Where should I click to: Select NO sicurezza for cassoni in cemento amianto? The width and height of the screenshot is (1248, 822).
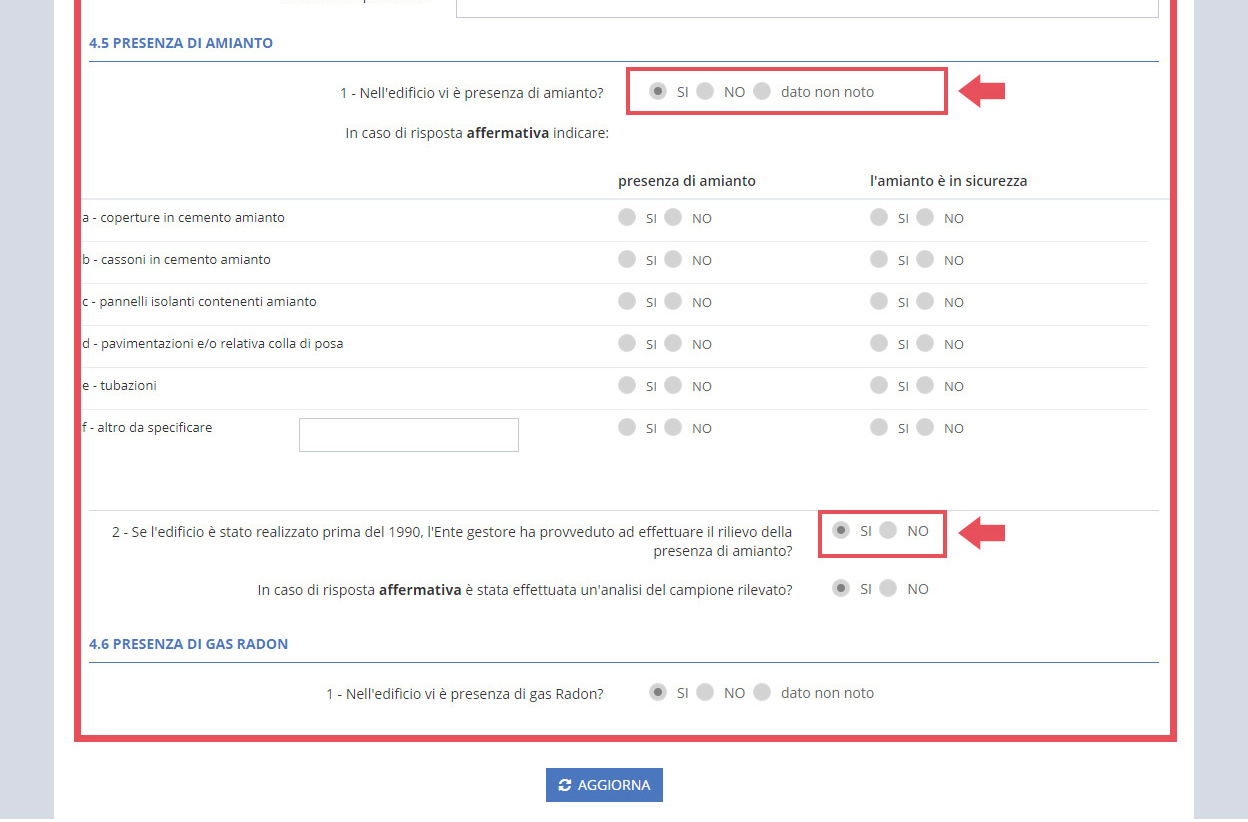coord(926,260)
